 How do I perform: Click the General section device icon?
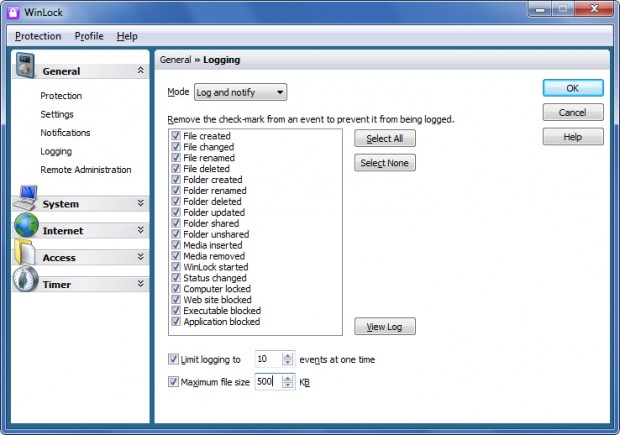[25, 66]
